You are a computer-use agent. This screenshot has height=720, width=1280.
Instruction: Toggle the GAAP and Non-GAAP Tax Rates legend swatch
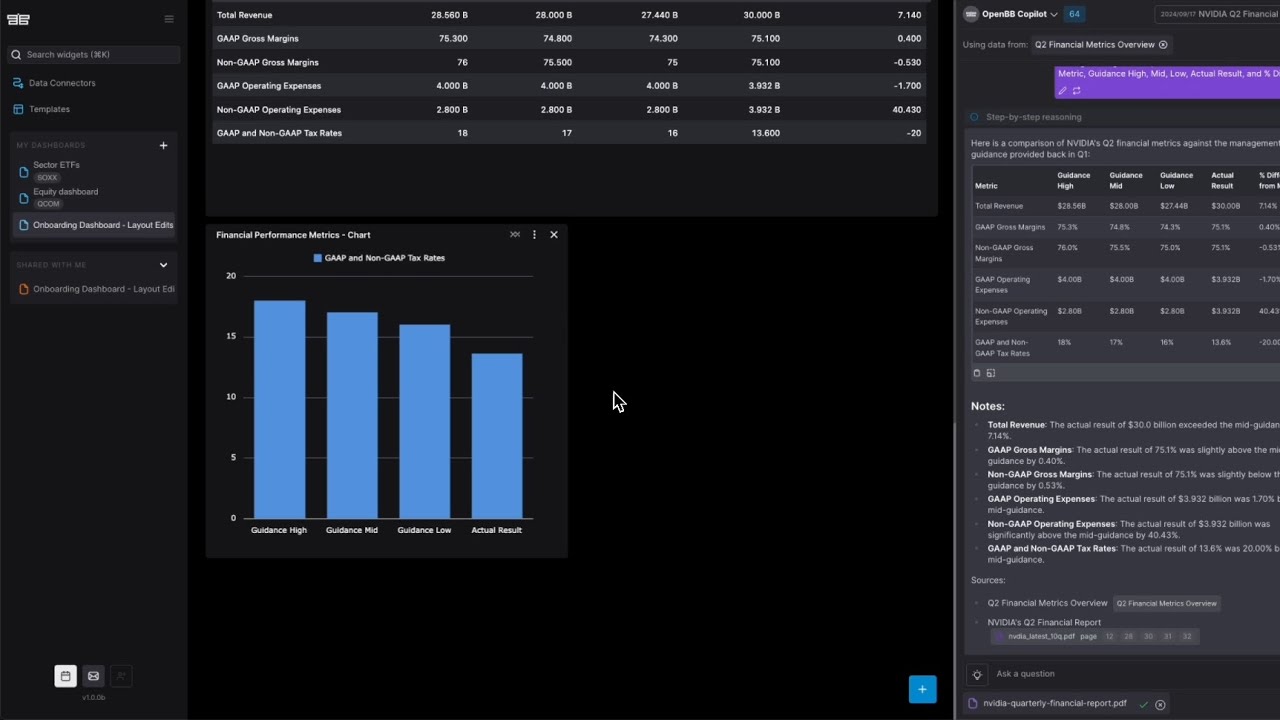318,258
